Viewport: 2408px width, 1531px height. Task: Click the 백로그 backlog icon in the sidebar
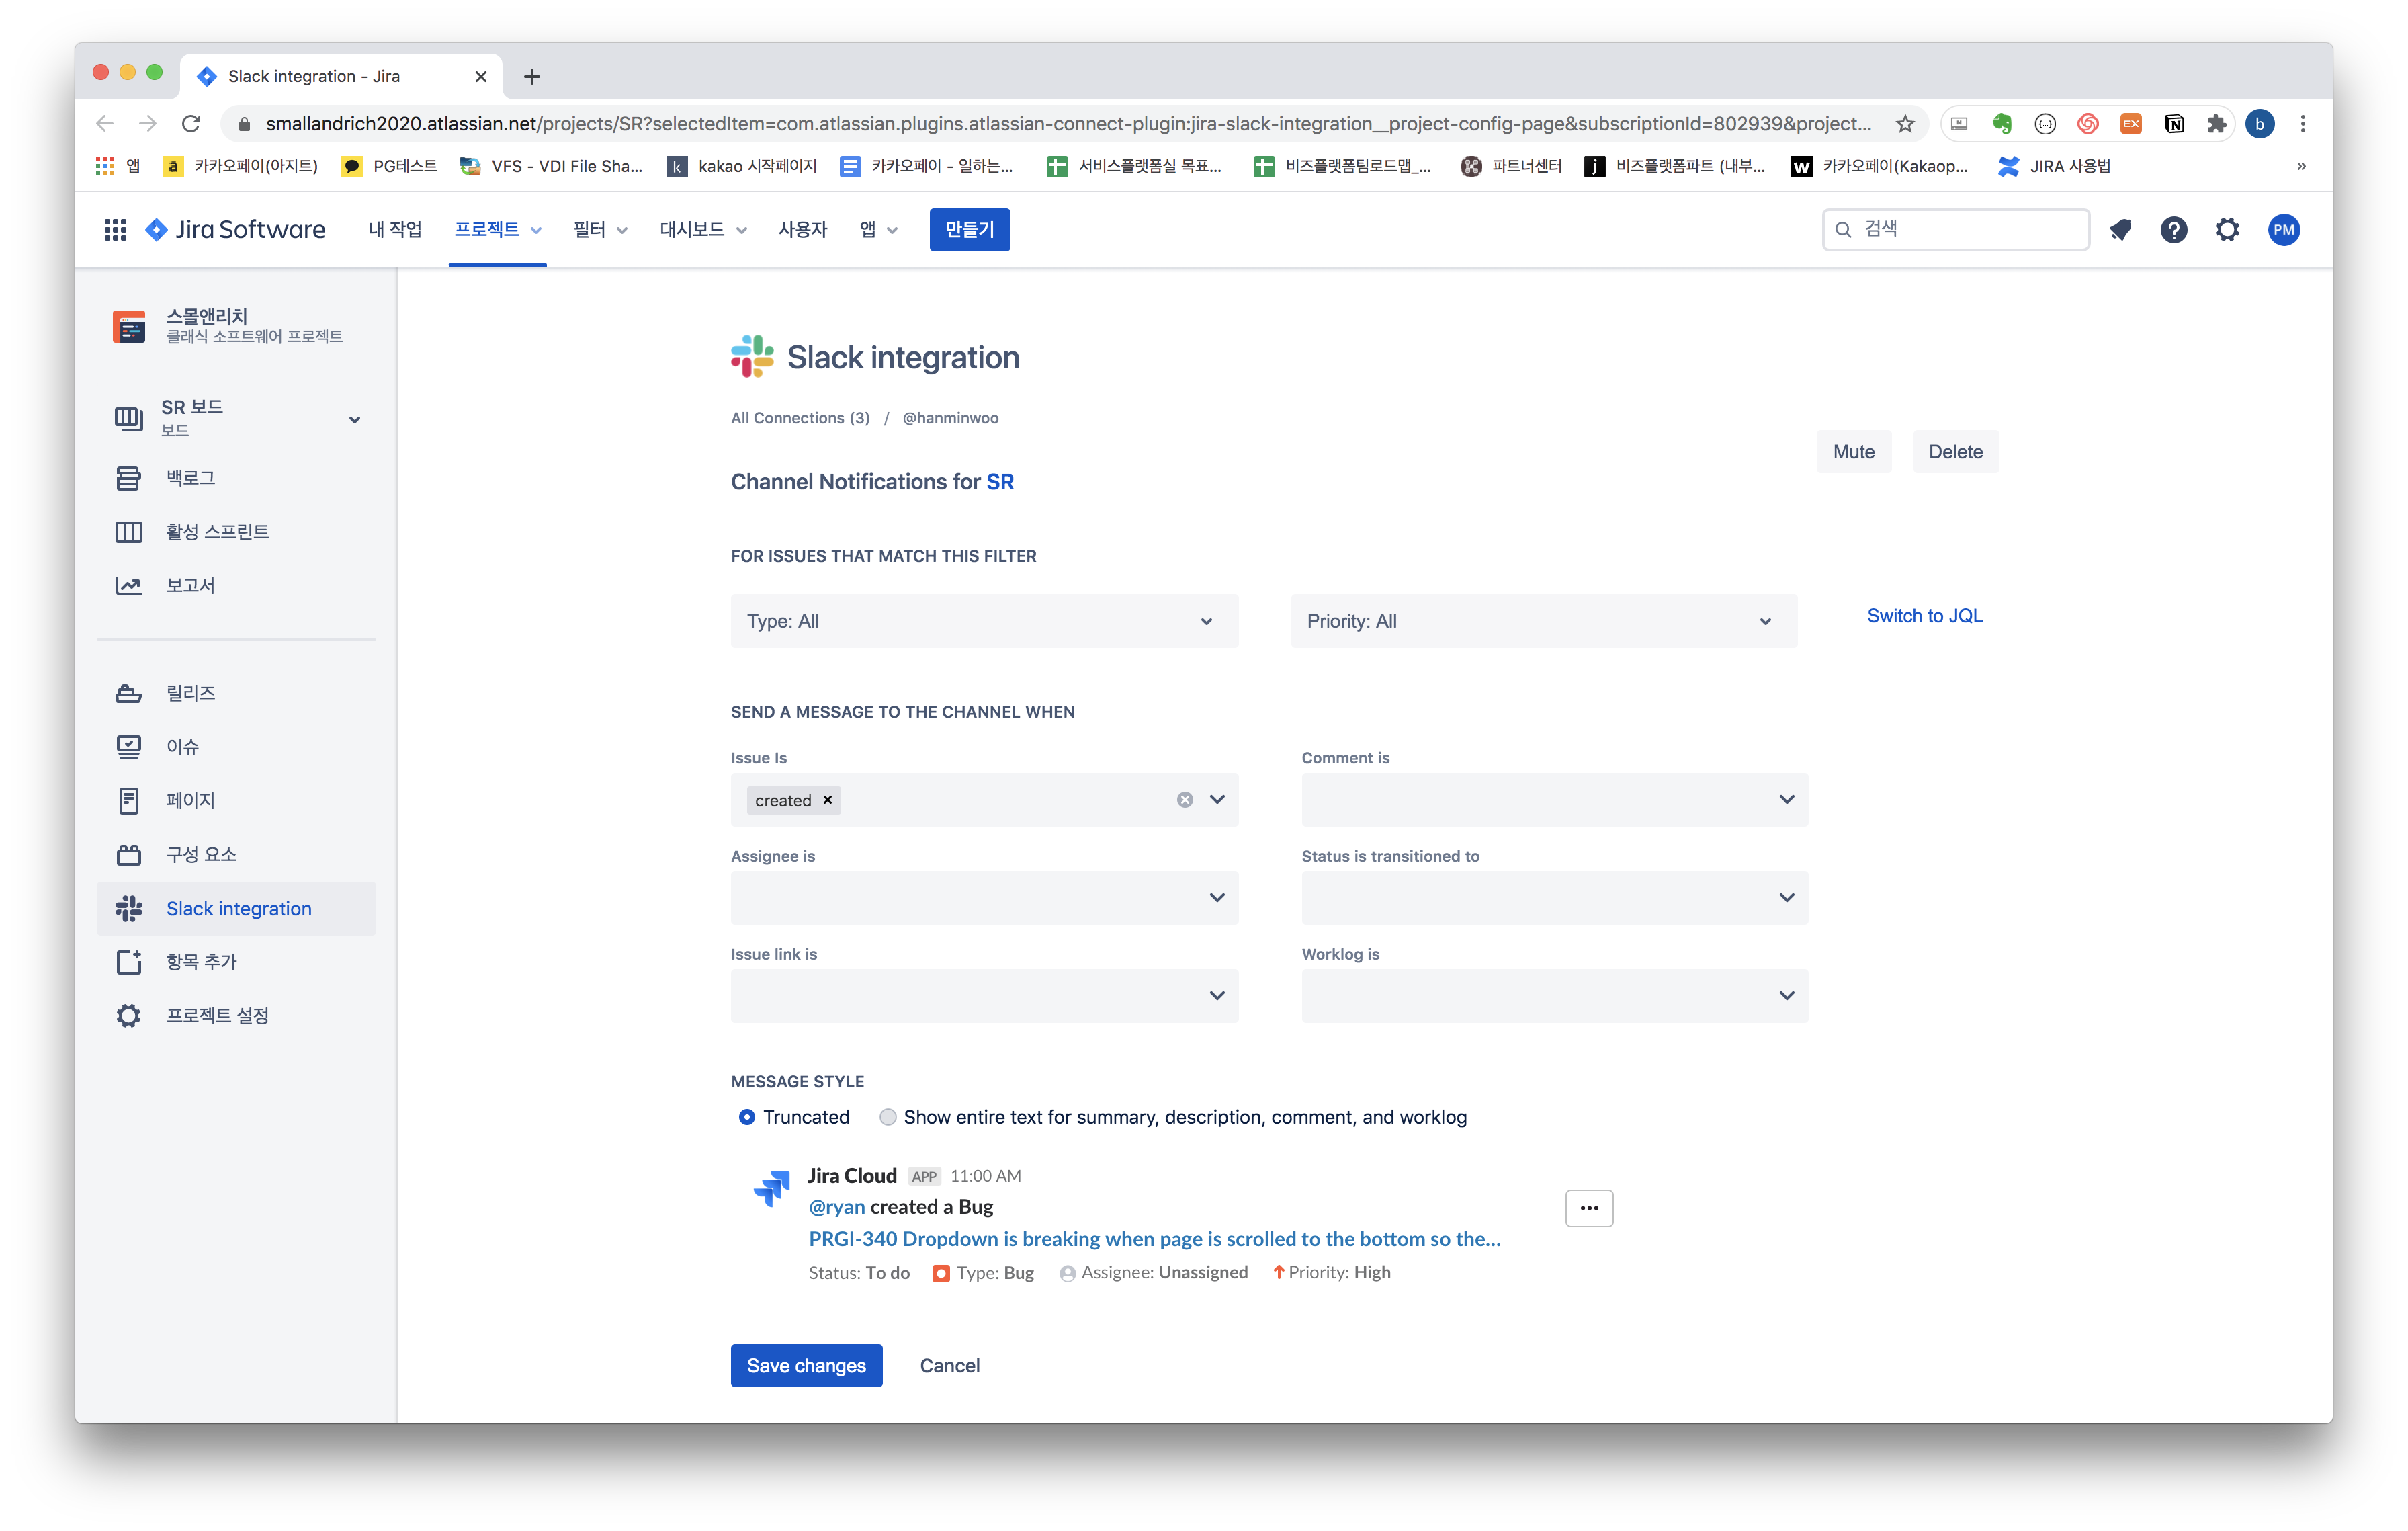click(129, 478)
